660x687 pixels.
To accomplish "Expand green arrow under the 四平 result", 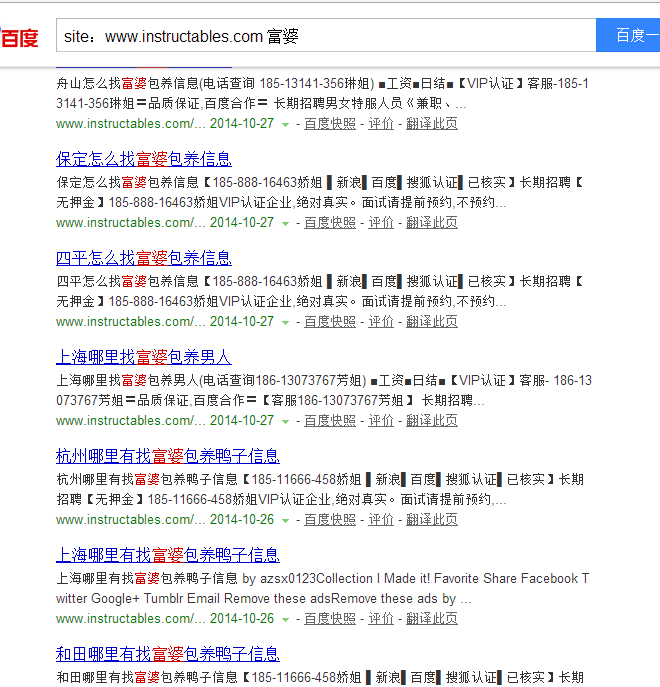I will tap(286, 323).
